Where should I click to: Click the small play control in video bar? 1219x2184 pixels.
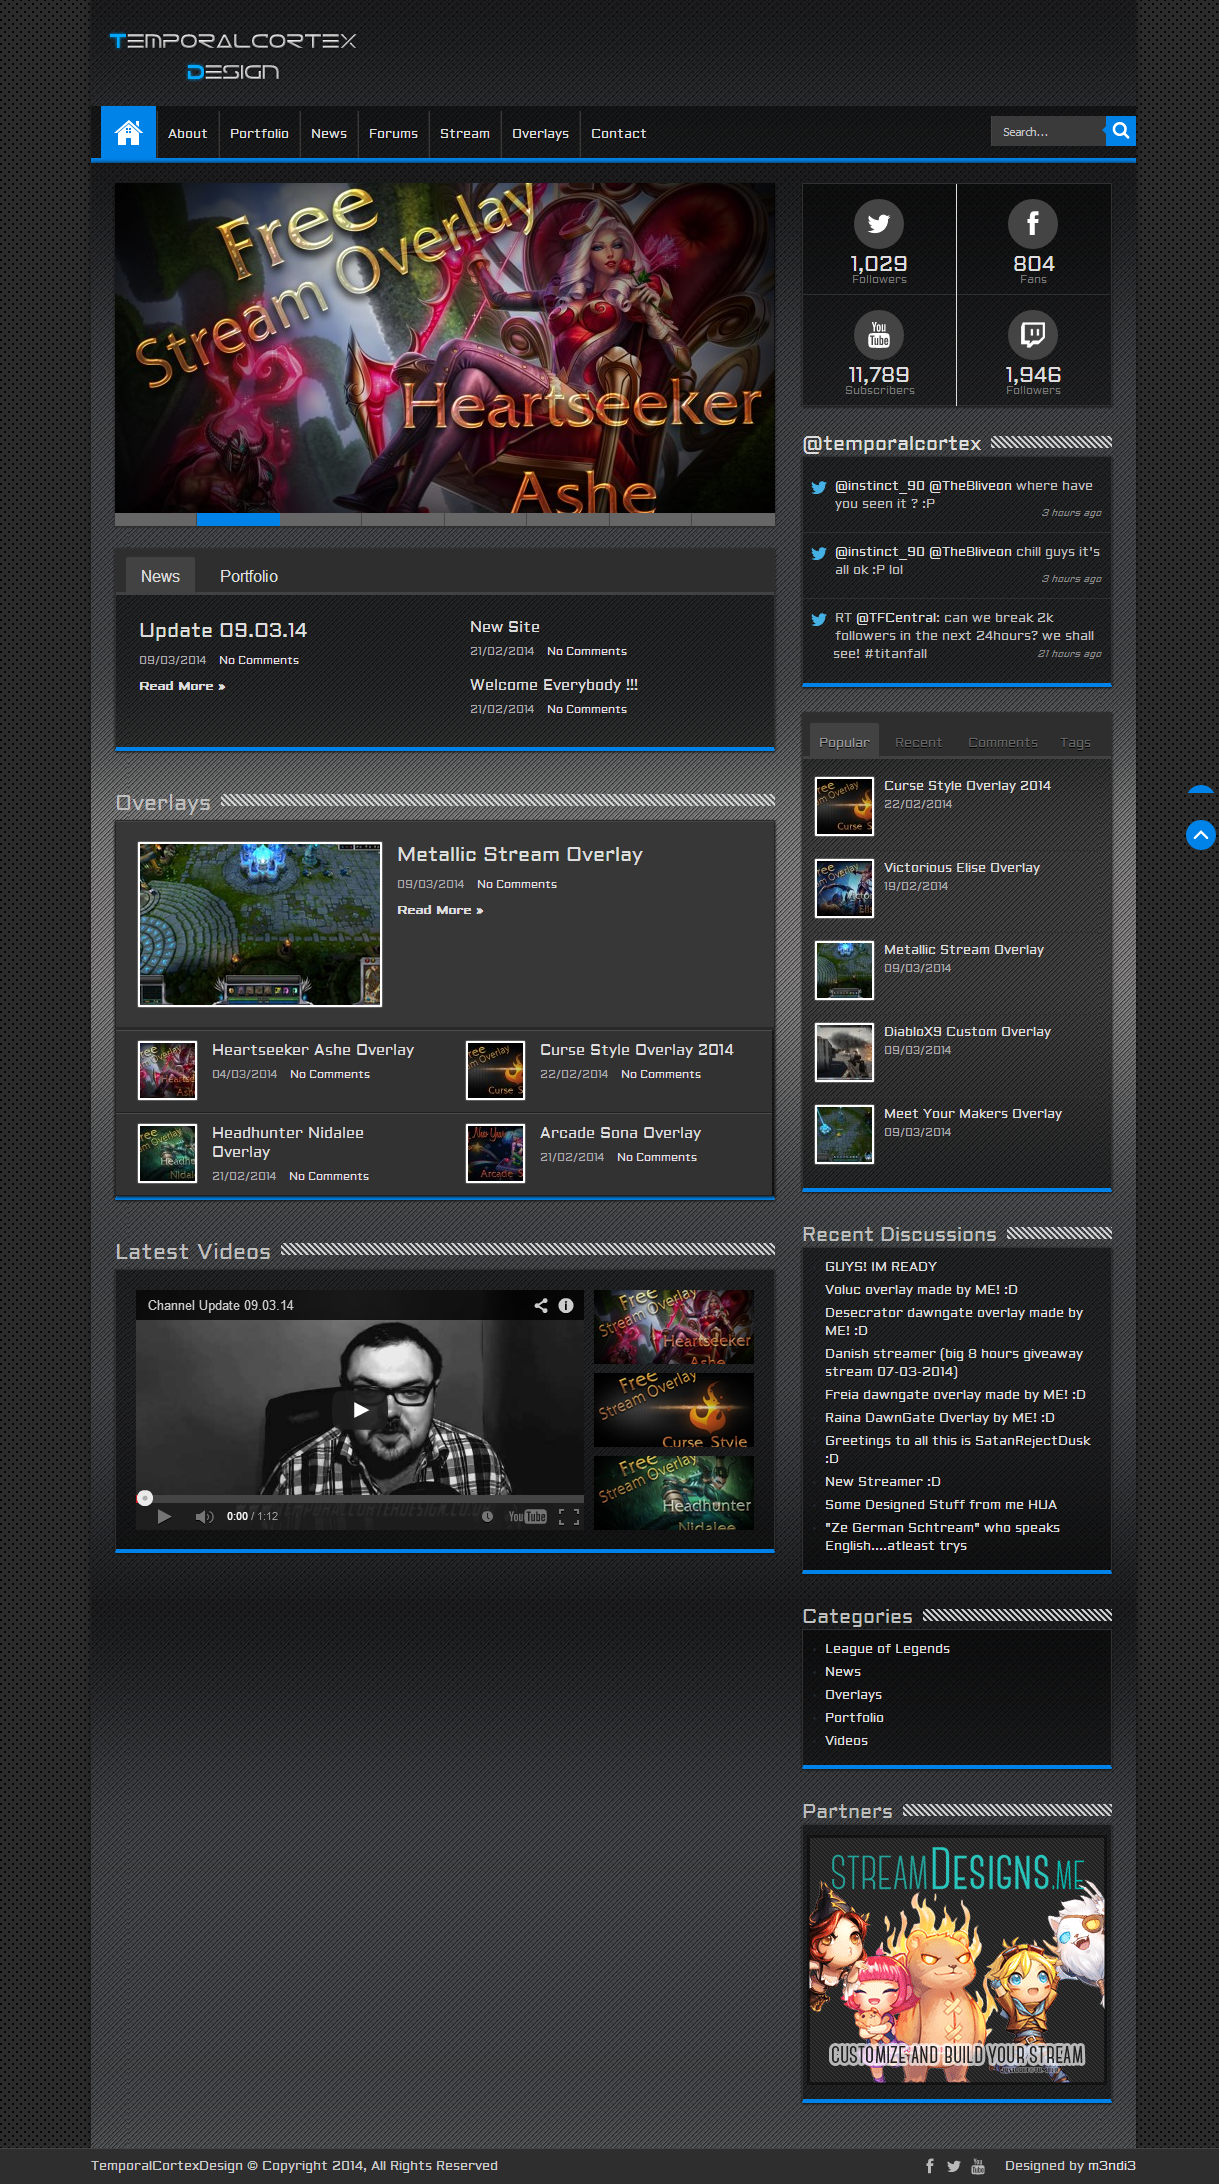[164, 1516]
